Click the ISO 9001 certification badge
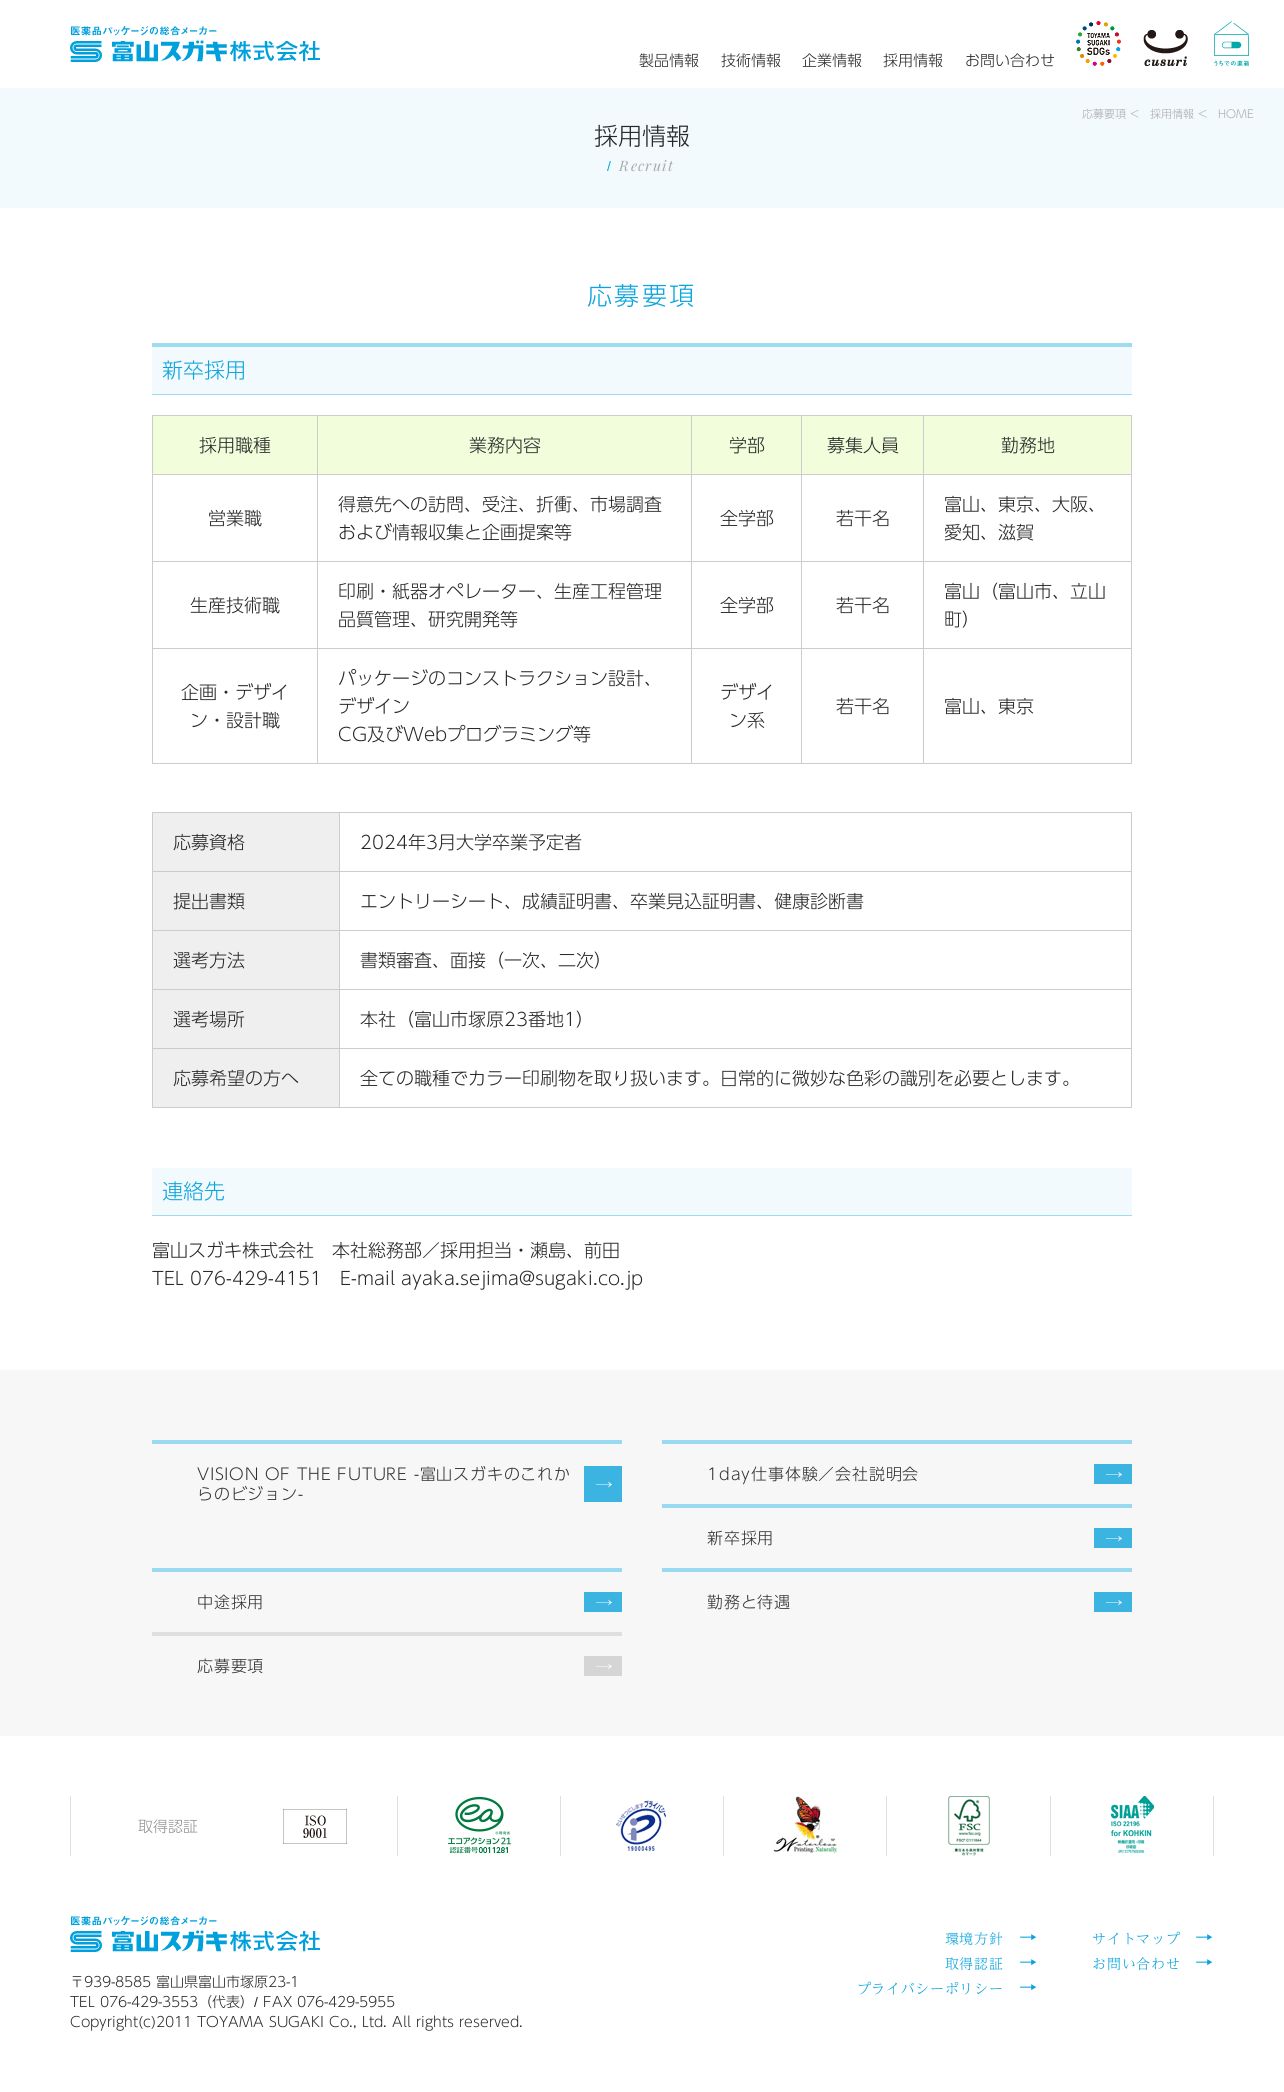 tap(315, 1826)
